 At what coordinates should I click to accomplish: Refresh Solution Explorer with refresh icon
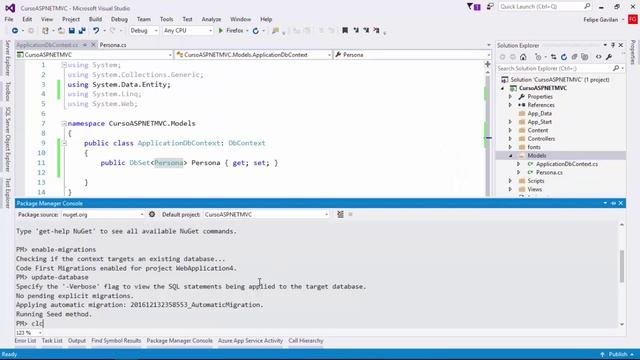click(564, 57)
